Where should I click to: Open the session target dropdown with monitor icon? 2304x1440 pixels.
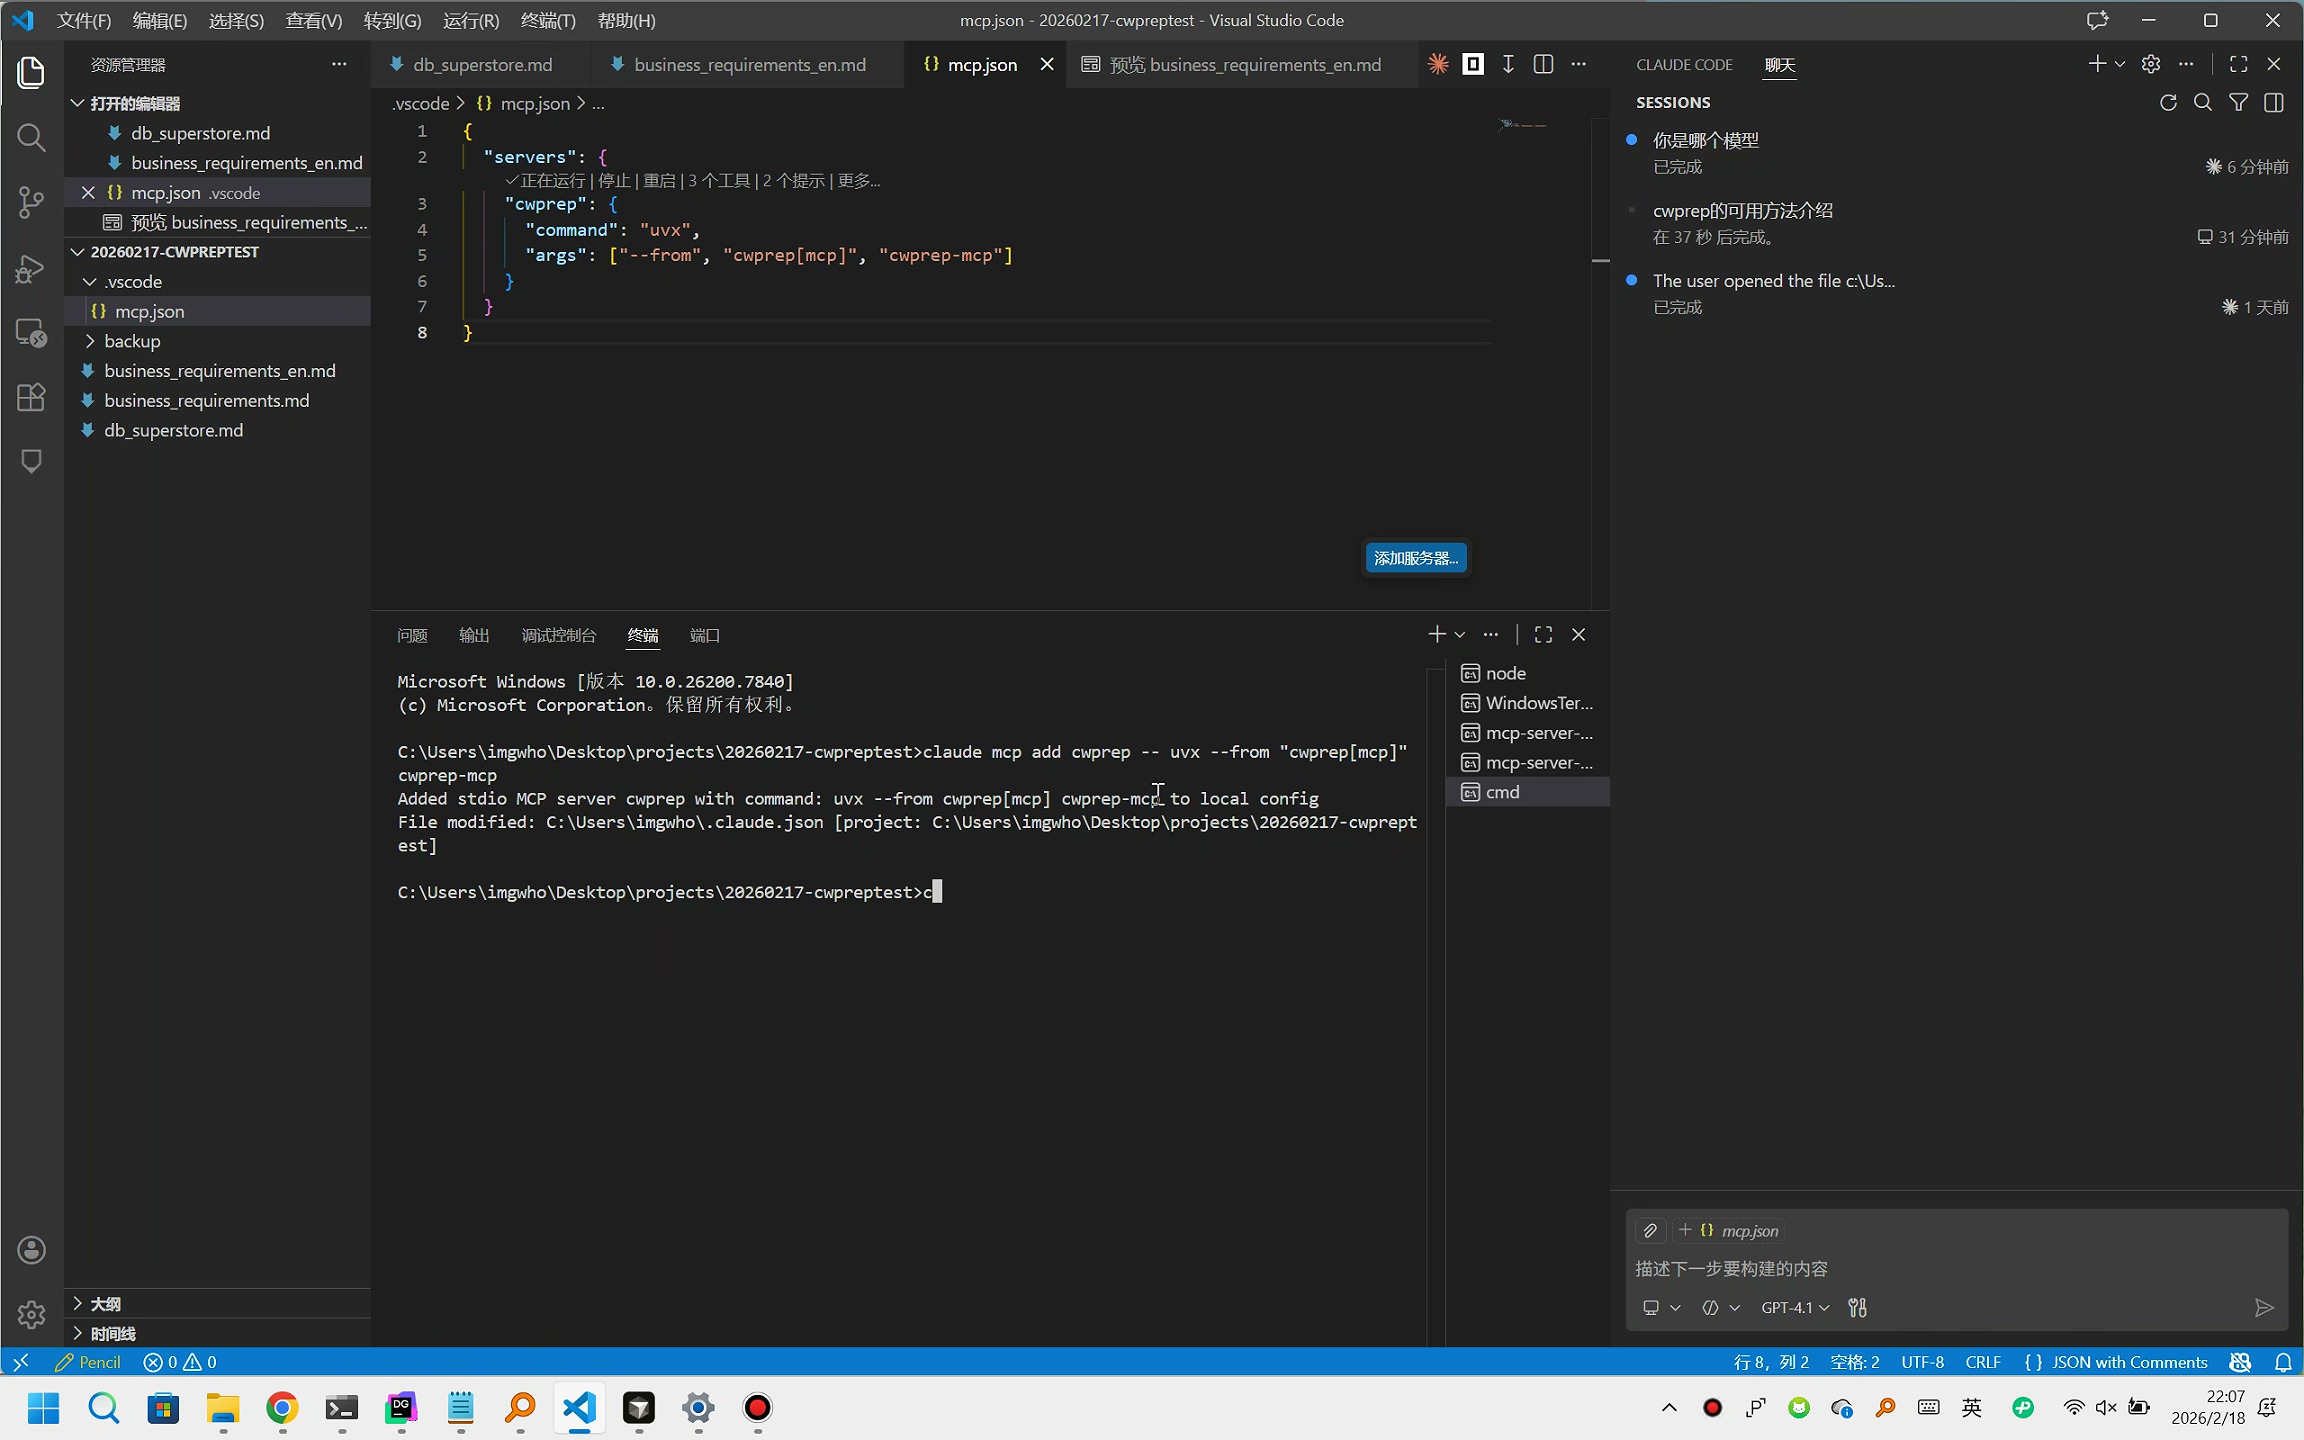pos(1661,1308)
